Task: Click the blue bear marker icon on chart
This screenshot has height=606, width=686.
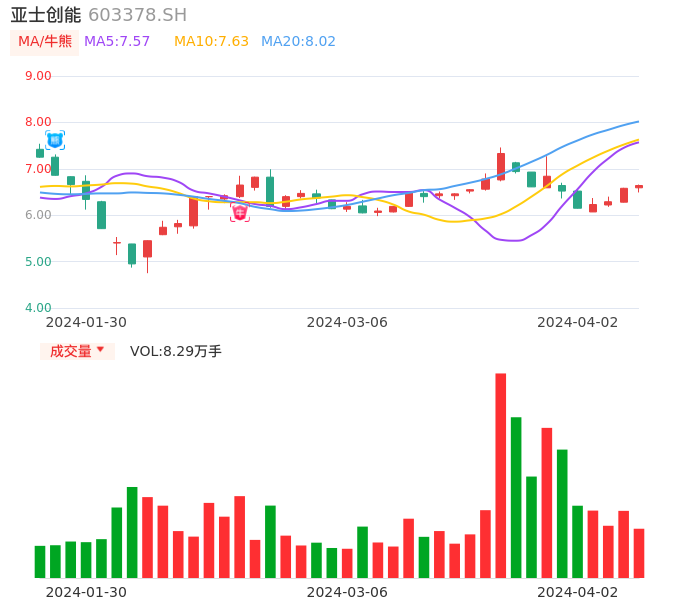Action: coord(55,140)
